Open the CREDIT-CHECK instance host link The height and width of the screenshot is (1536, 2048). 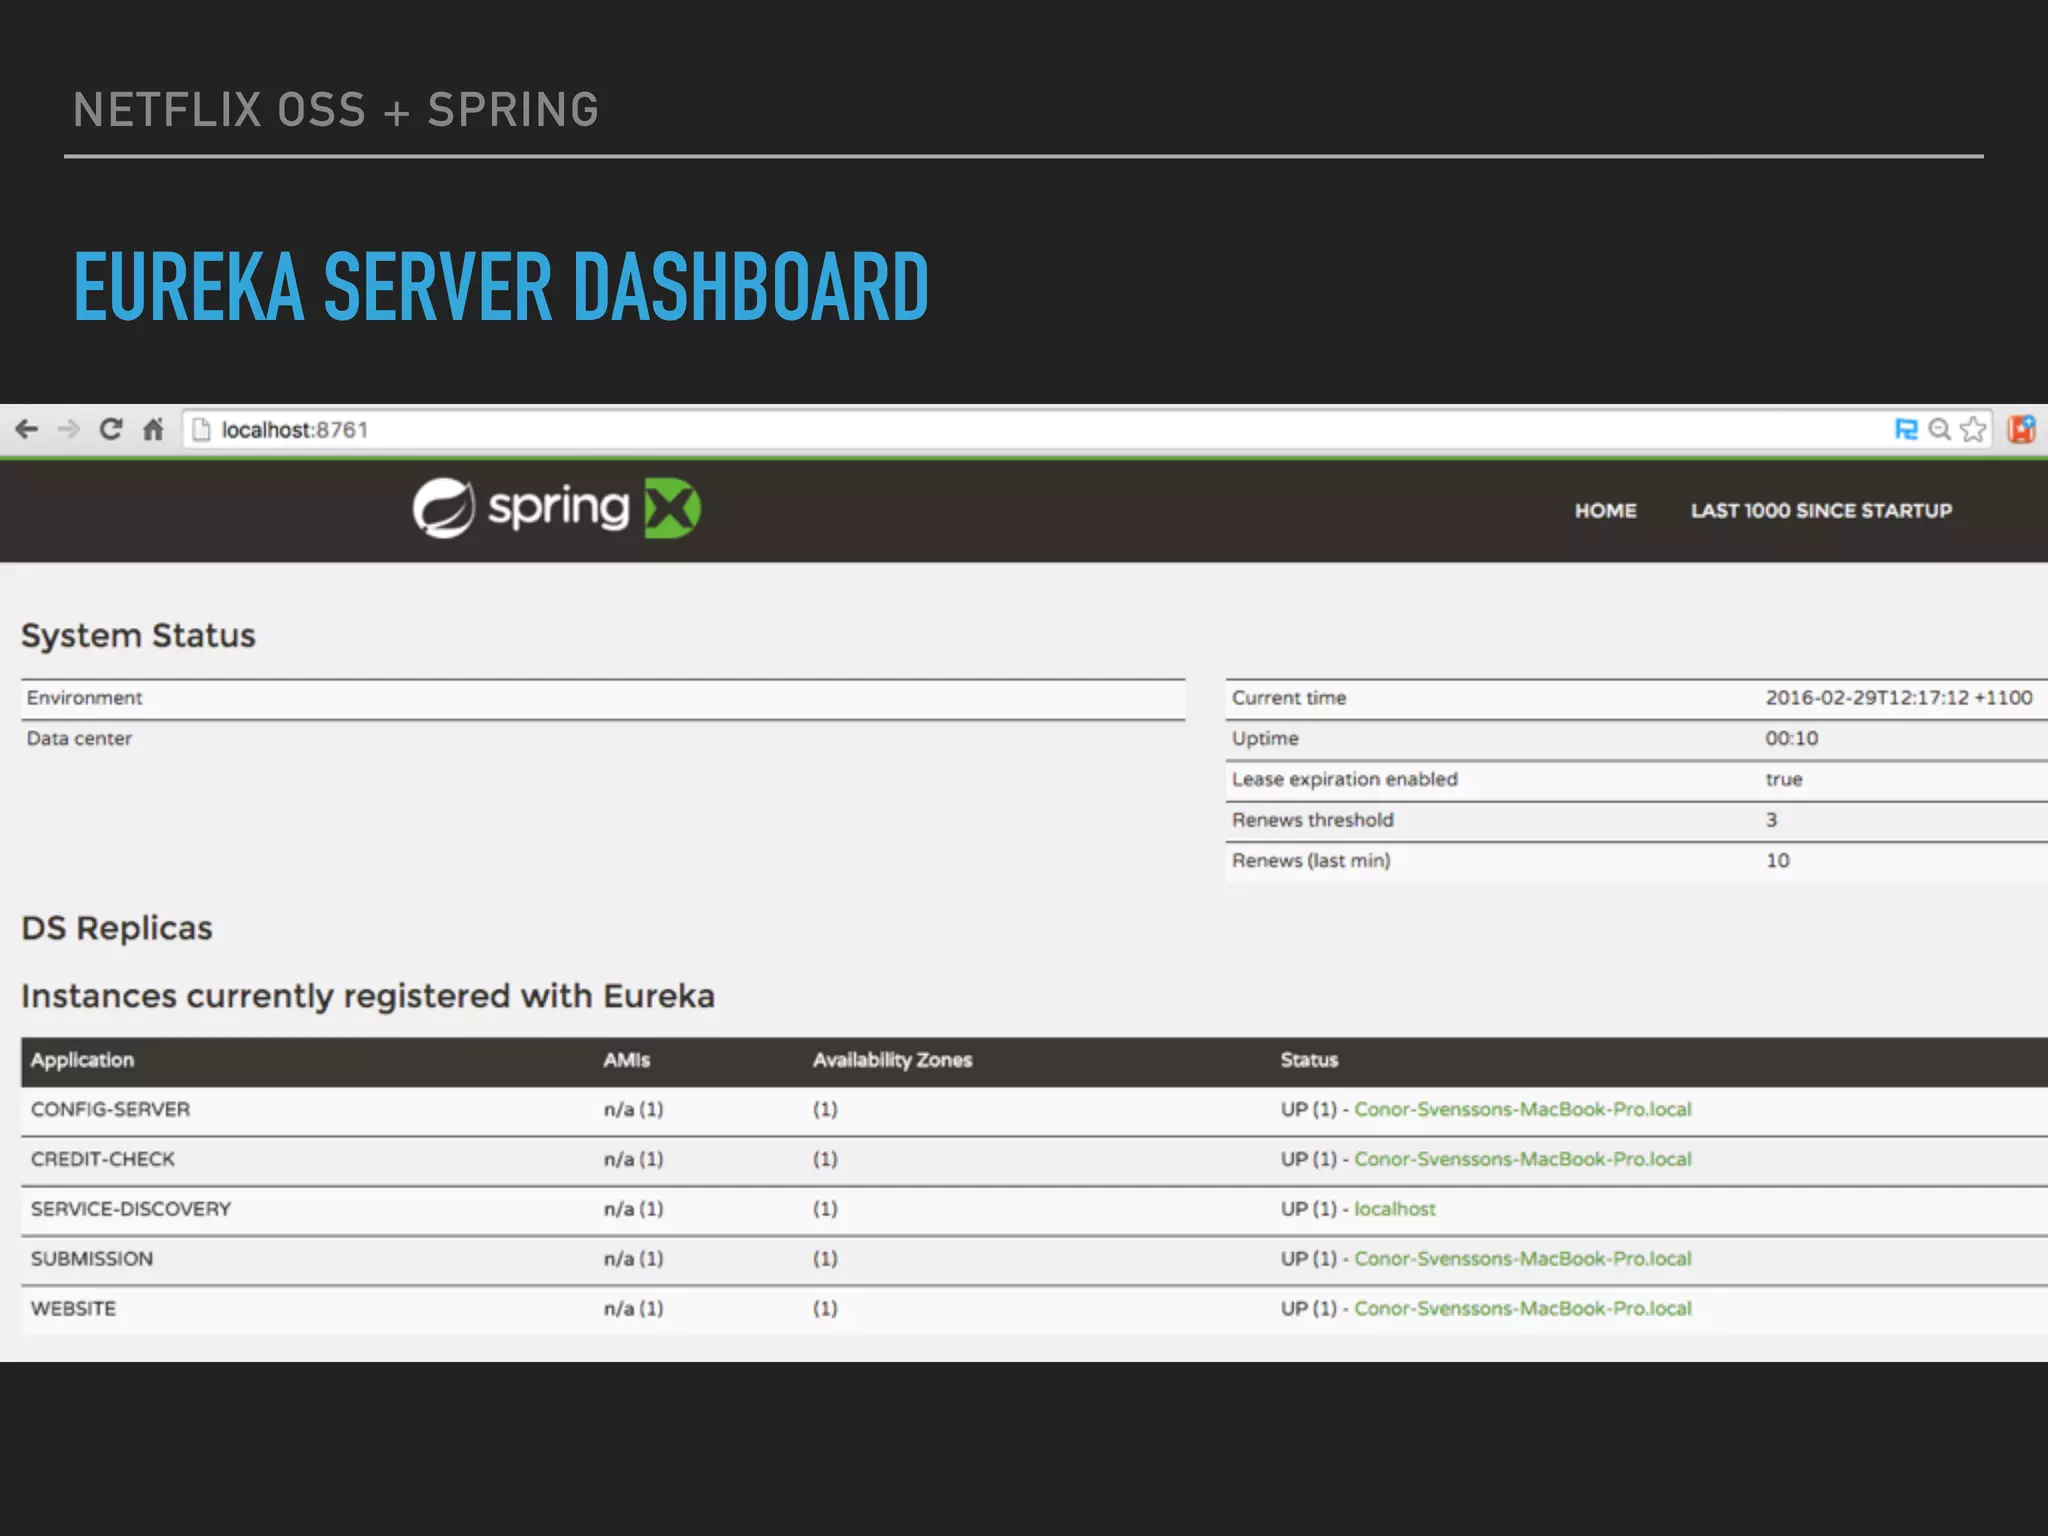tap(1522, 1159)
